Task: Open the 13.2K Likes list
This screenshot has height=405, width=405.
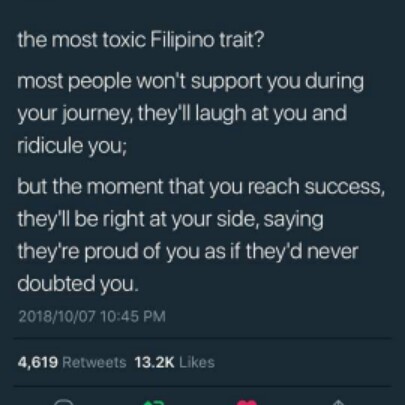Action: click(x=175, y=362)
